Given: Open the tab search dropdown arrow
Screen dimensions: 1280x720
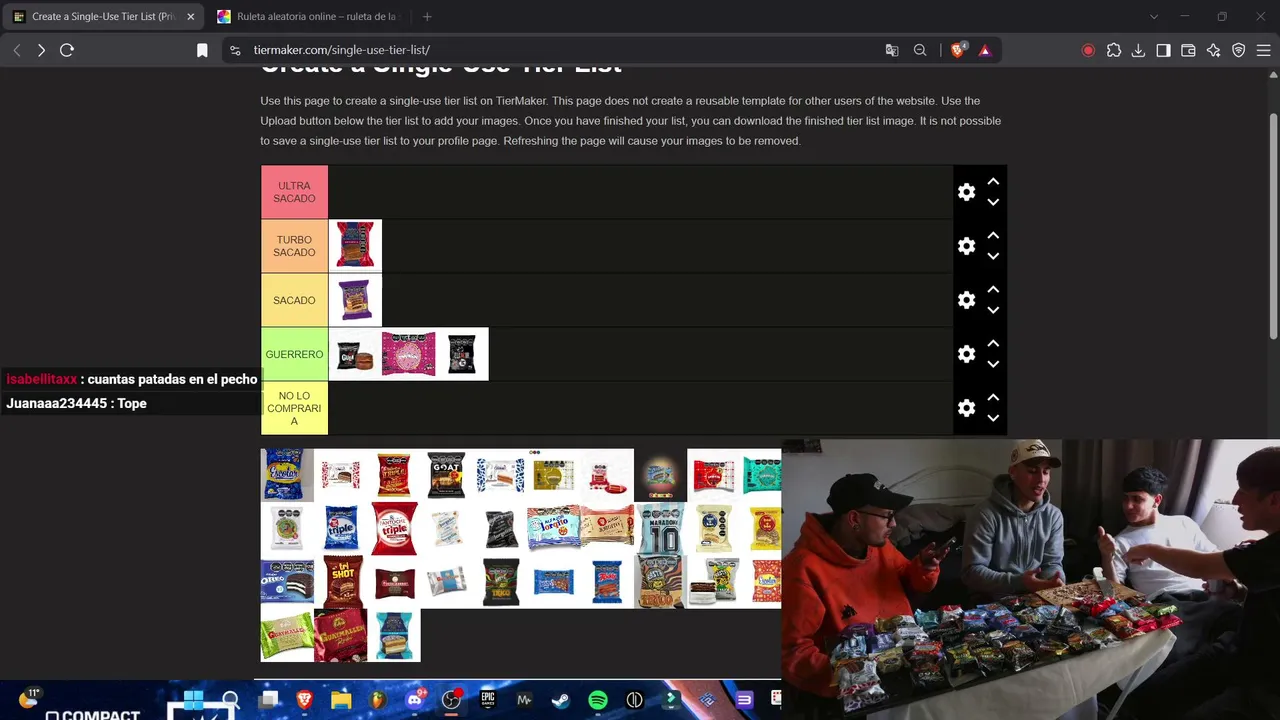Looking at the screenshot, I should click(1154, 17).
